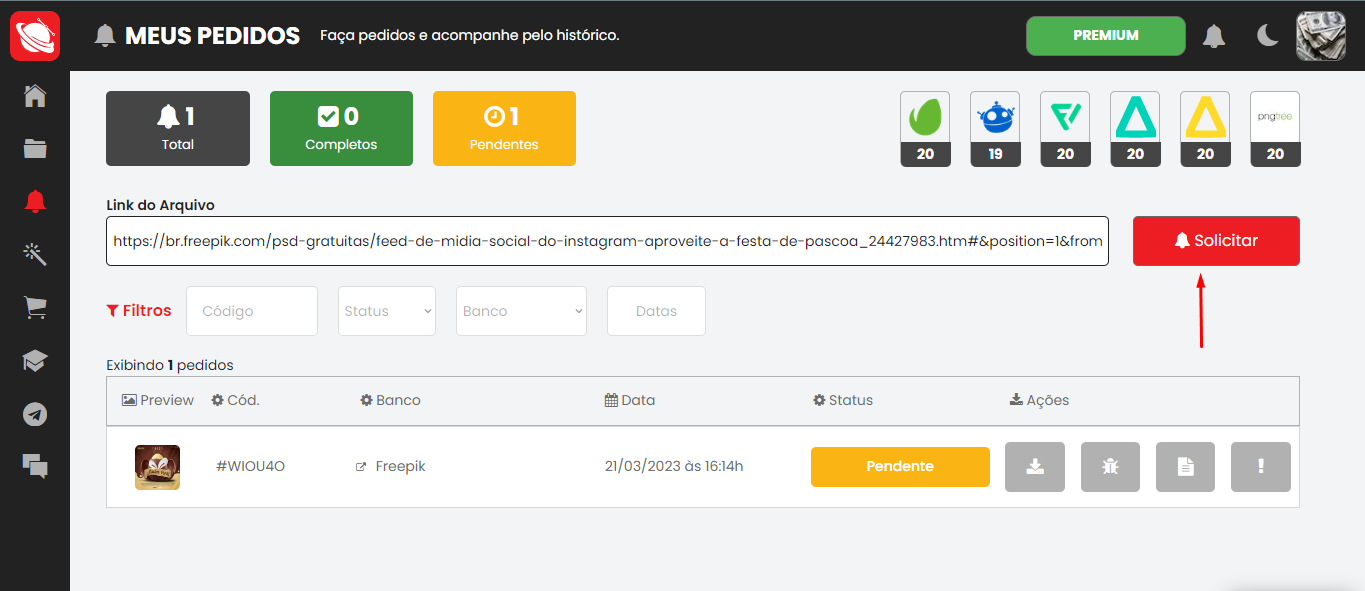Screen dimensions: 1365x591
Task: Open the folder icon in the sidebar
Action: [35, 149]
